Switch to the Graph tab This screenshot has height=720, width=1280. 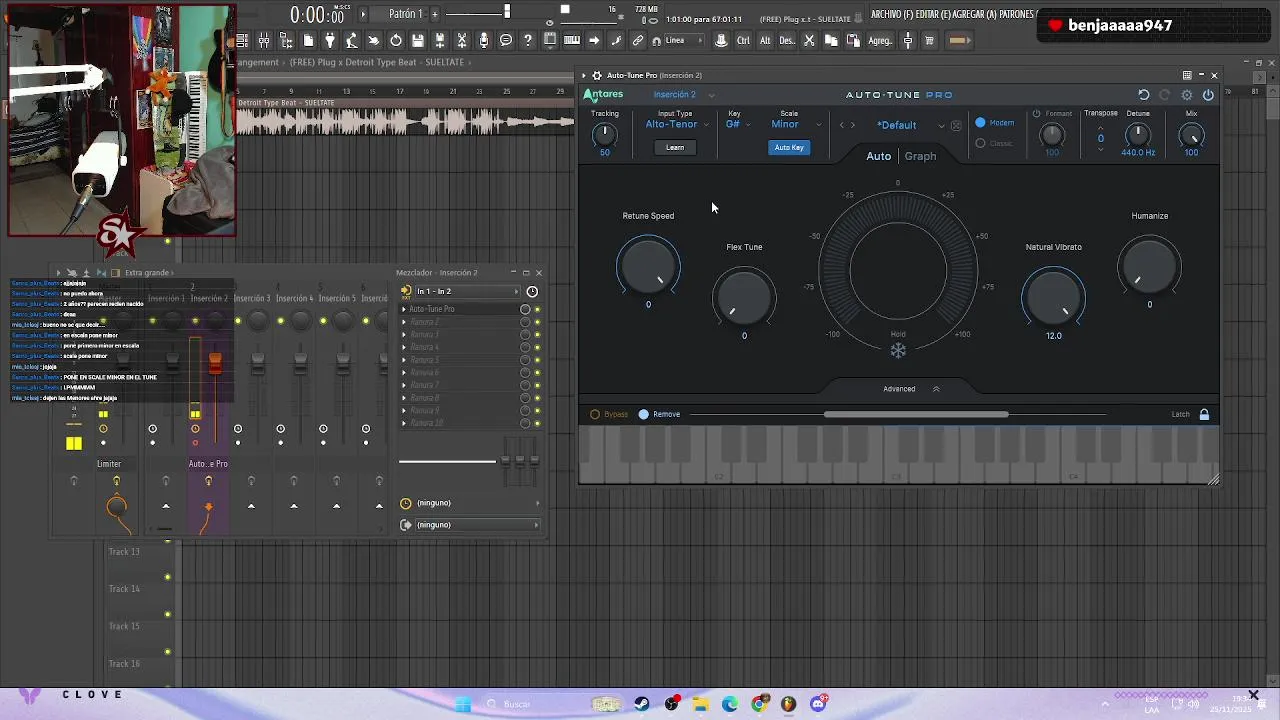click(x=920, y=156)
